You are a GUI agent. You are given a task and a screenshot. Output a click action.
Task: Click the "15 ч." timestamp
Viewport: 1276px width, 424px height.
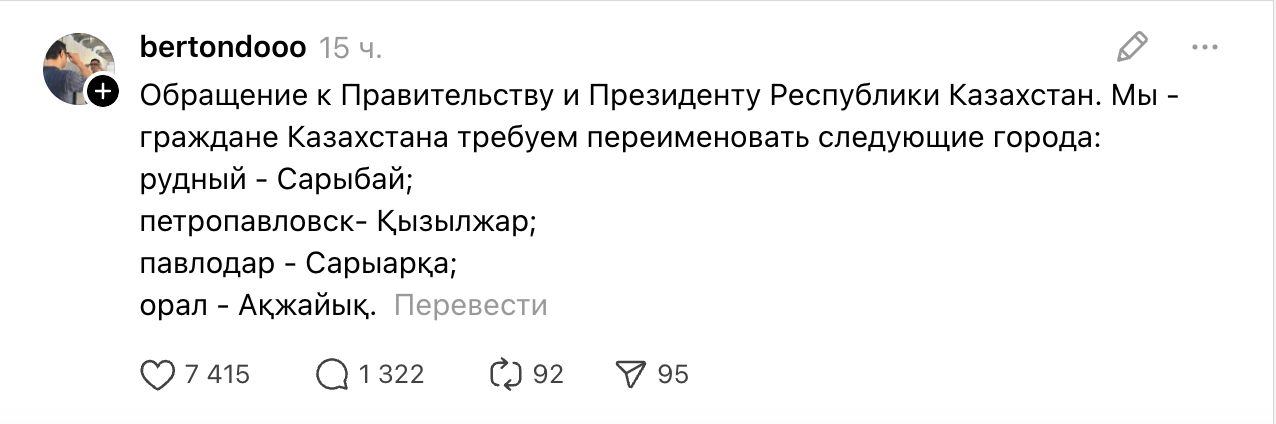pos(350,47)
